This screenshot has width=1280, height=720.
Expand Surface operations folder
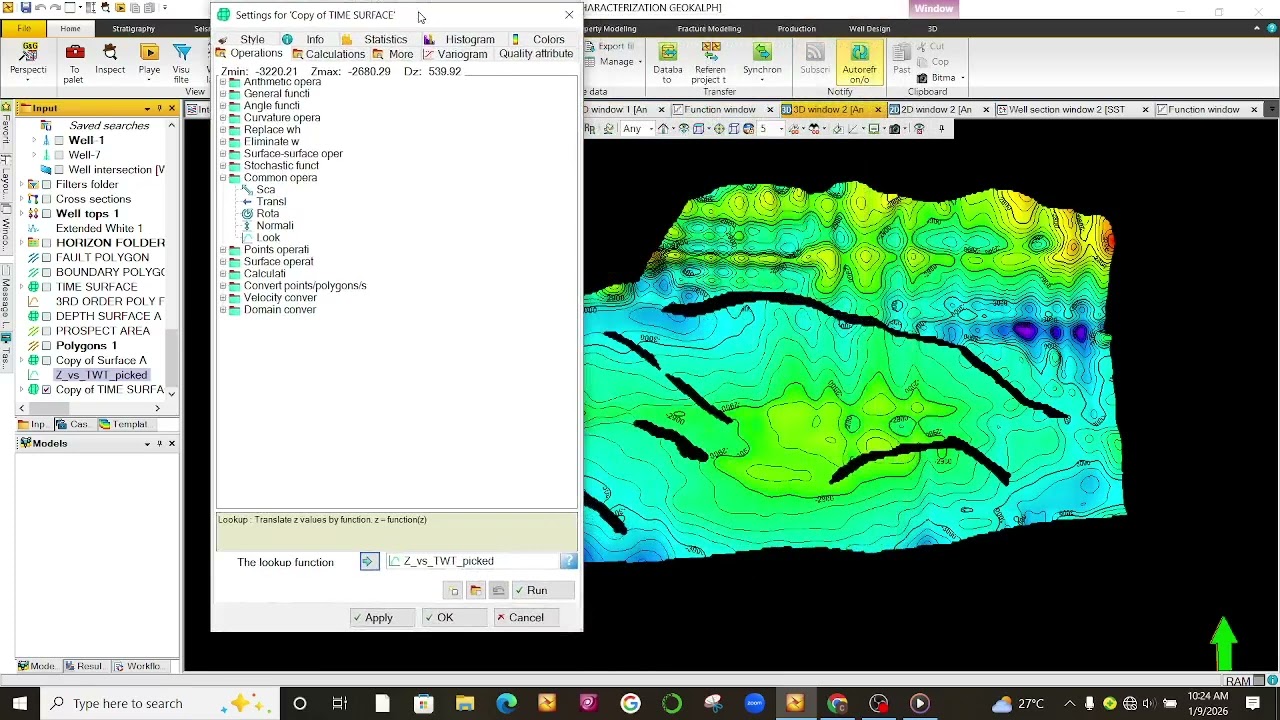(223, 262)
